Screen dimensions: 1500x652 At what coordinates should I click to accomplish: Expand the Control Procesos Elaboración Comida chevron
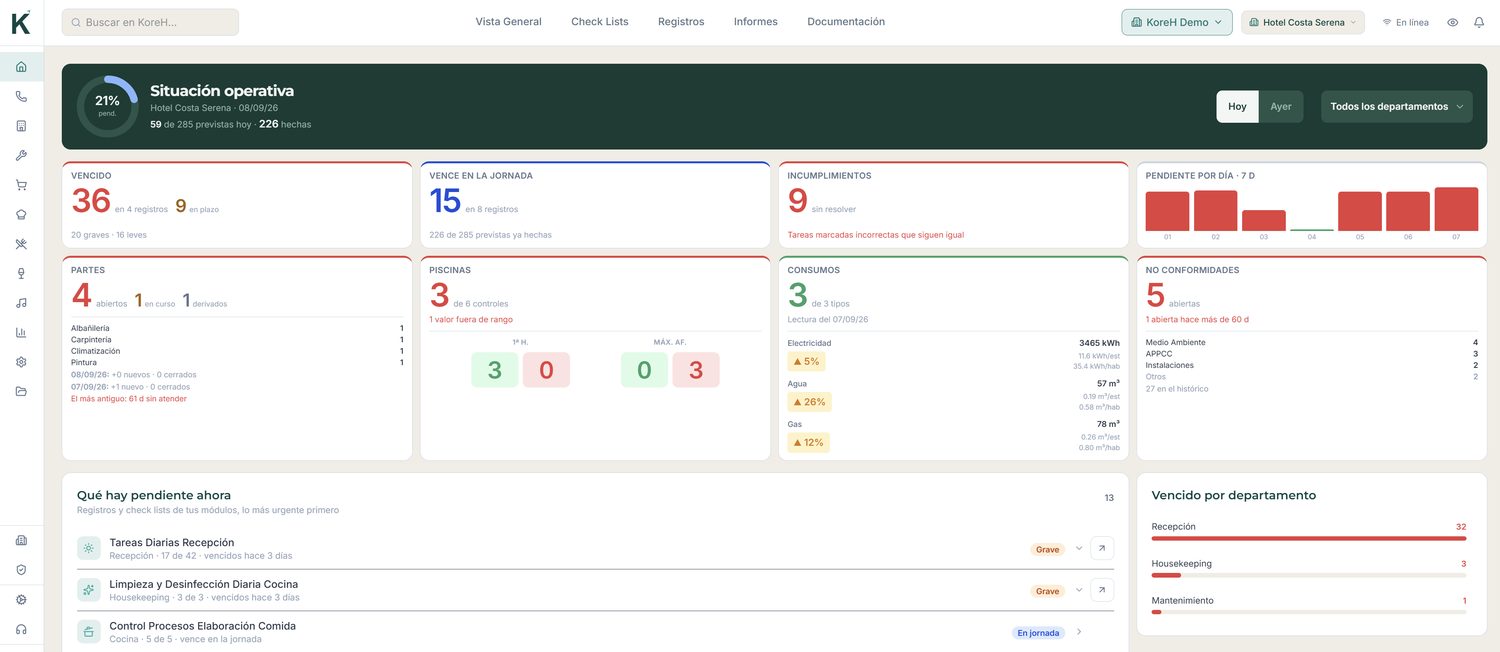[1079, 632]
